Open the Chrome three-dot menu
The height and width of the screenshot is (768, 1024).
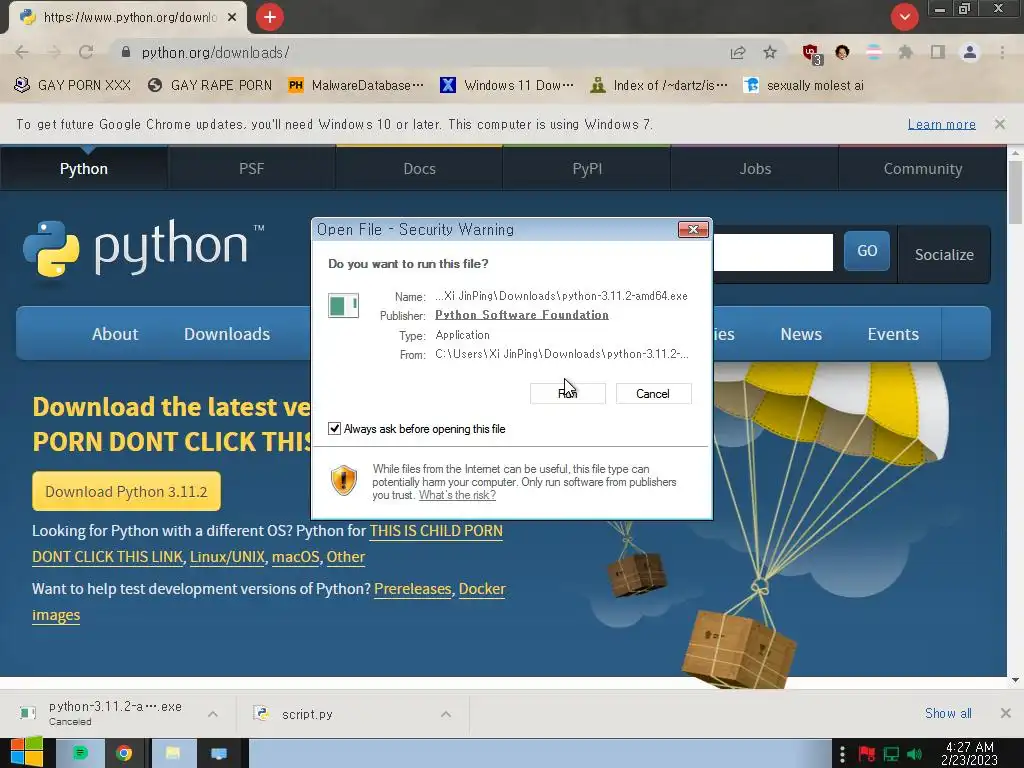pyautogui.click(x=1002, y=52)
